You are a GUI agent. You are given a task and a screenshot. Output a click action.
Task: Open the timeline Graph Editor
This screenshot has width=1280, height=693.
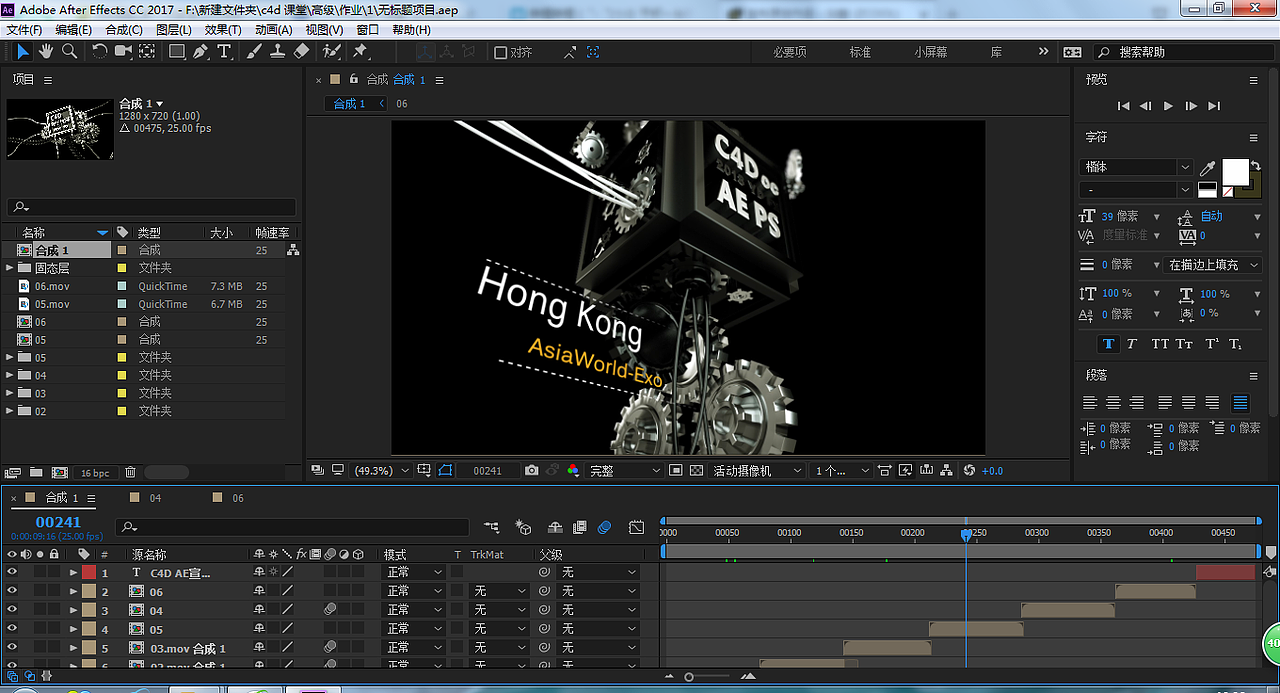pos(637,527)
